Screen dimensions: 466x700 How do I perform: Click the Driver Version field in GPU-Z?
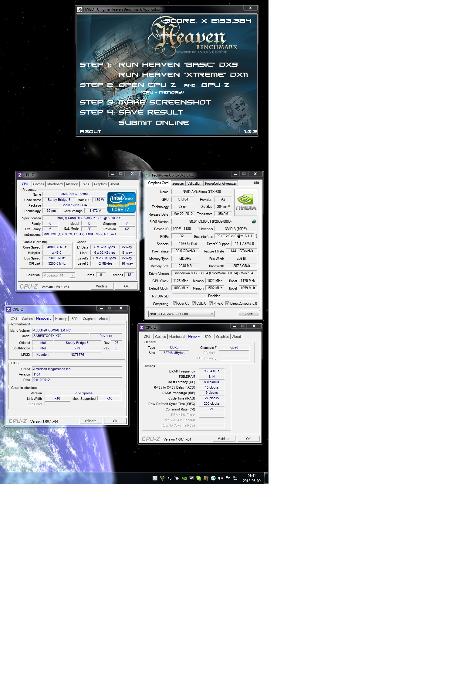click(x=214, y=273)
